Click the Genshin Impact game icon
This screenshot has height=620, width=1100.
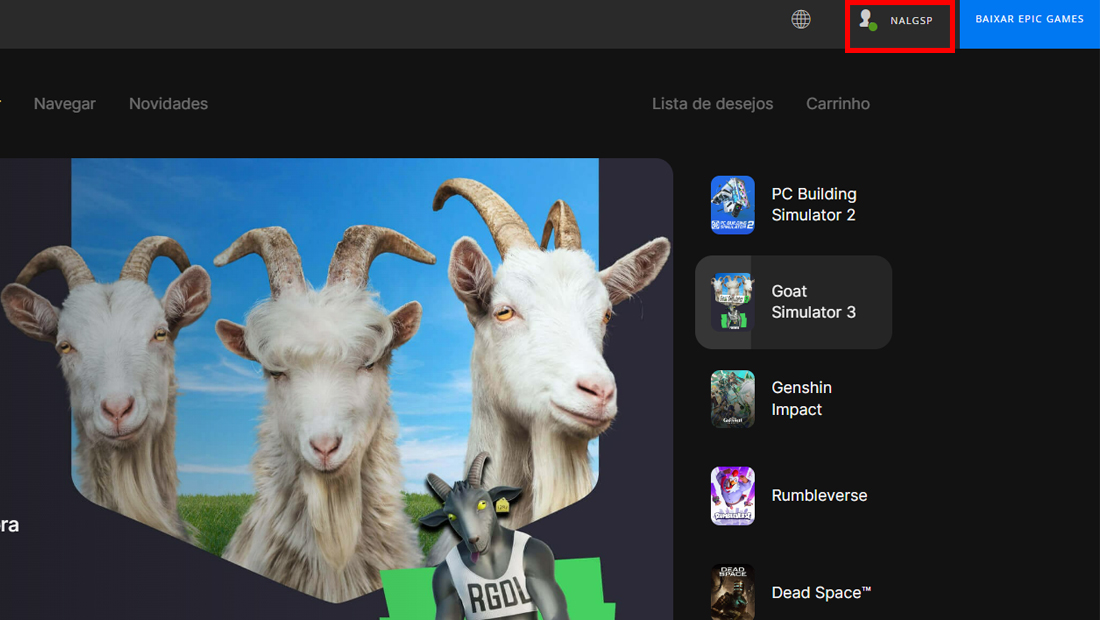[732, 398]
